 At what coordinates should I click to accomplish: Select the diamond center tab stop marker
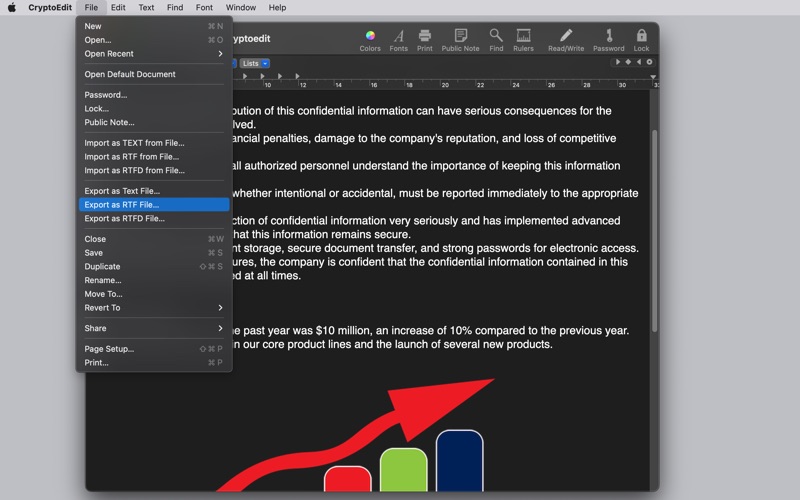pyautogui.click(x=628, y=62)
